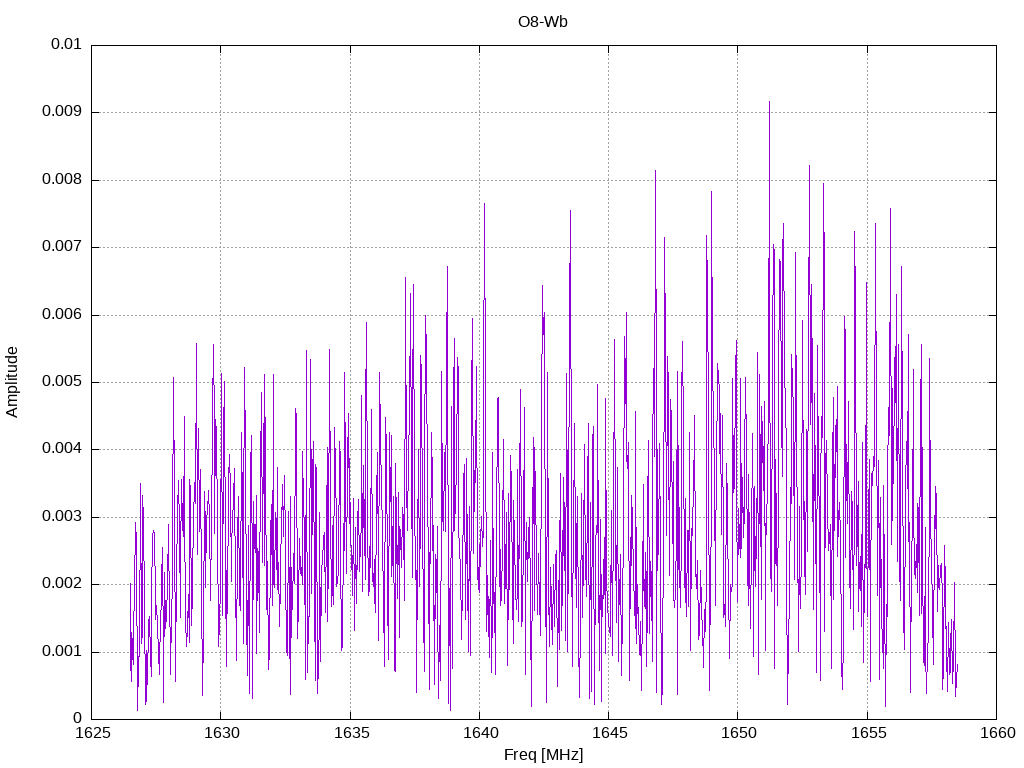Click the 0.002 y-axis tick label

click(x=62, y=584)
